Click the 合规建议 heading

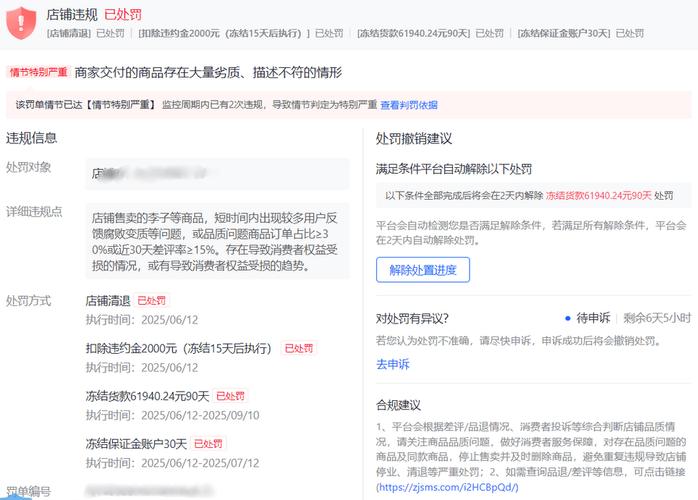[398, 405]
